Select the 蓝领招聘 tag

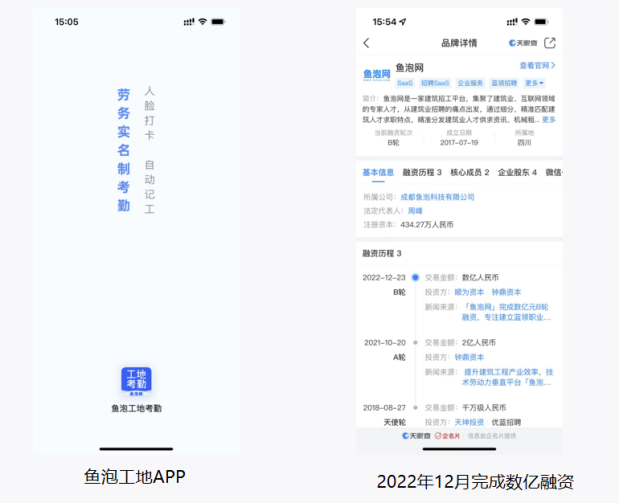point(504,83)
